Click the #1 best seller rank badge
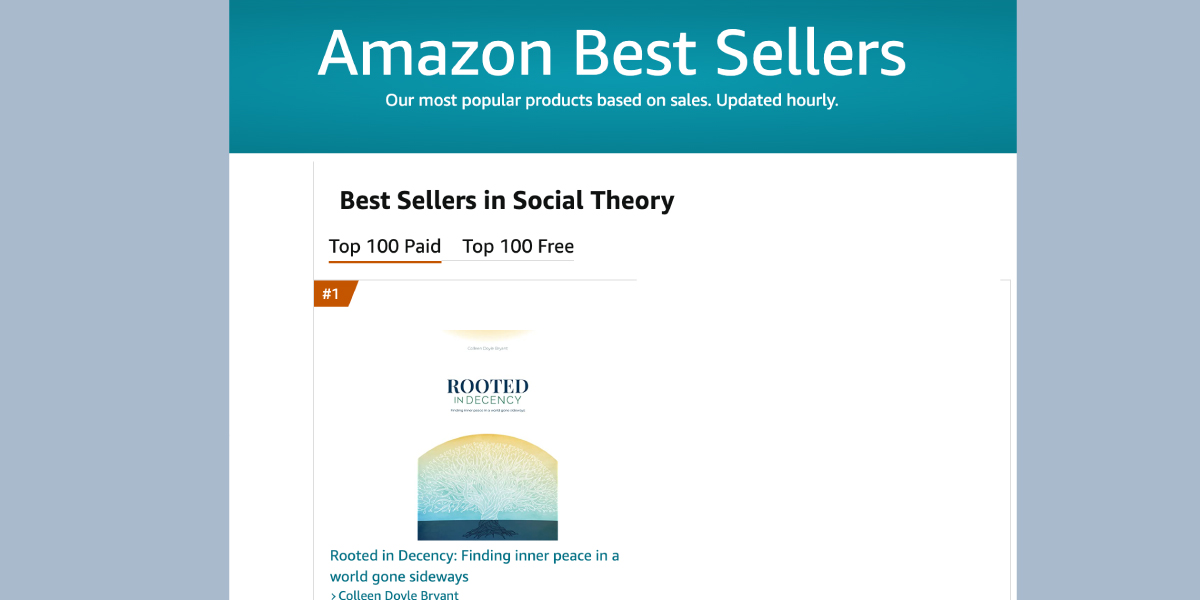The width and height of the screenshot is (1200, 600). 332,294
